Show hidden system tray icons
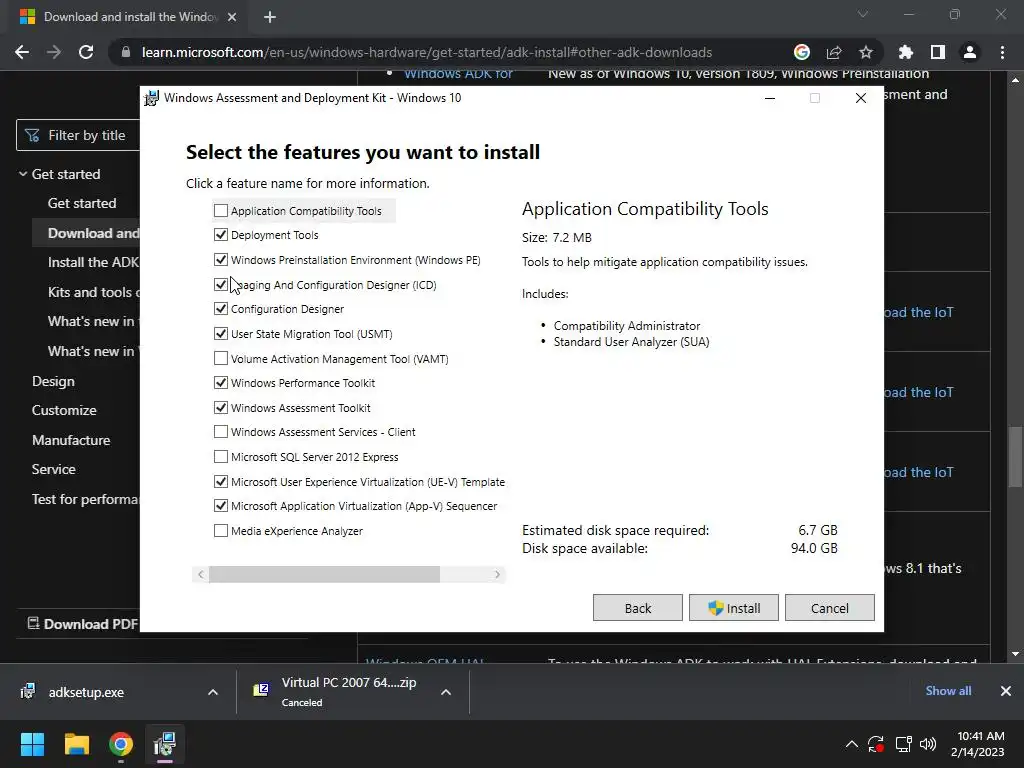The width and height of the screenshot is (1024, 768). [x=852, y=744]
